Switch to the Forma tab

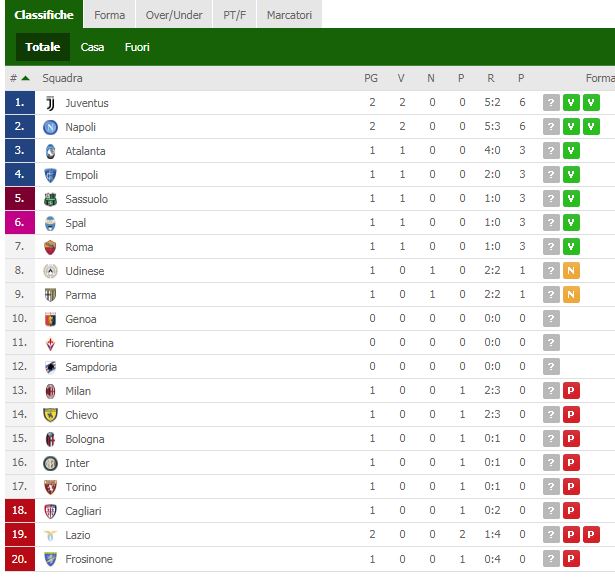(109, 15)
